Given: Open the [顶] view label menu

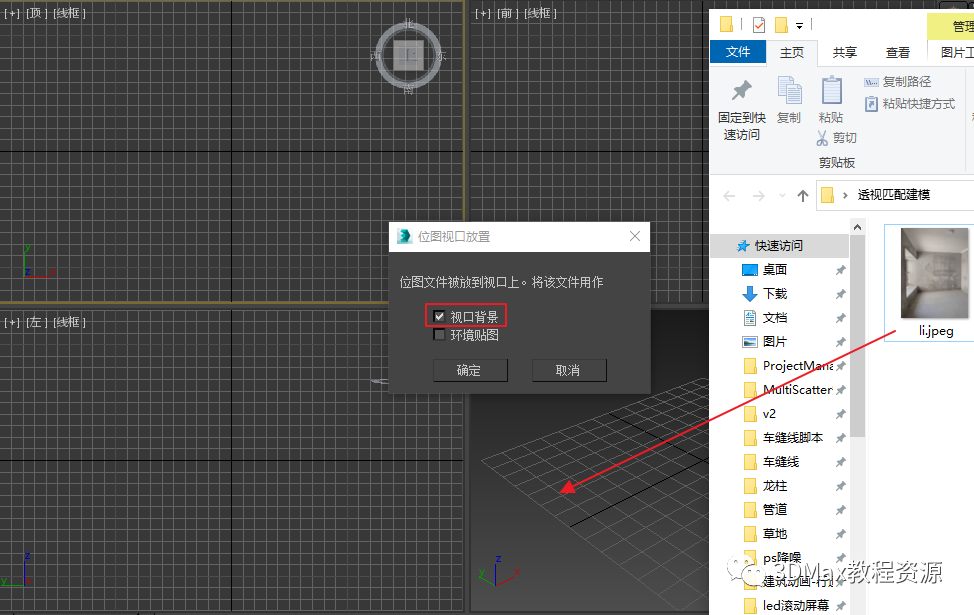Looking at the screenshot, I should [37, 13].
